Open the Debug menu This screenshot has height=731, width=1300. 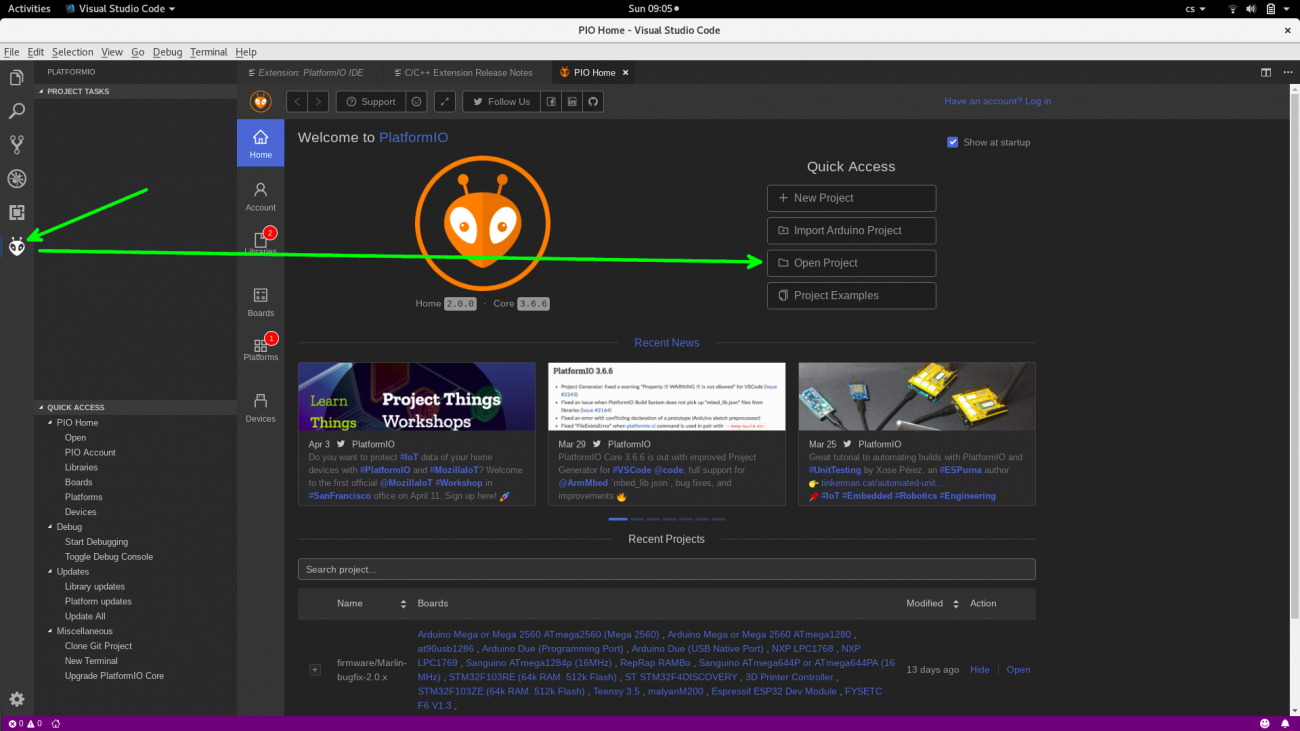[x=167, y=52]
